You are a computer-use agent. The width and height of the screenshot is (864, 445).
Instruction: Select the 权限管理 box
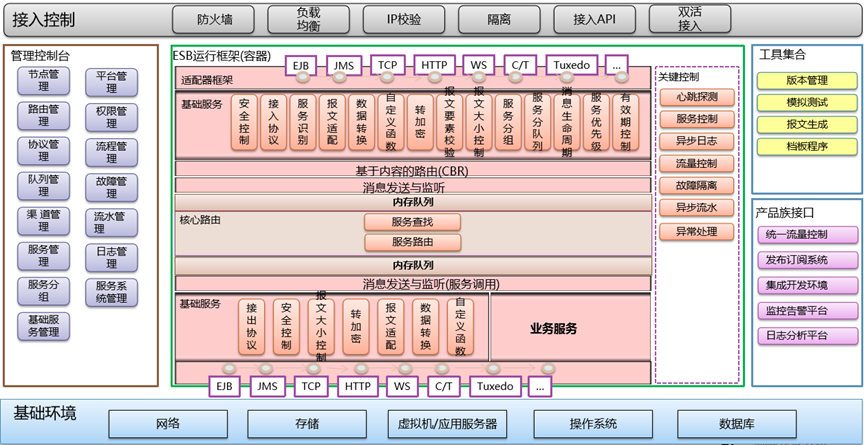(111, 117)
